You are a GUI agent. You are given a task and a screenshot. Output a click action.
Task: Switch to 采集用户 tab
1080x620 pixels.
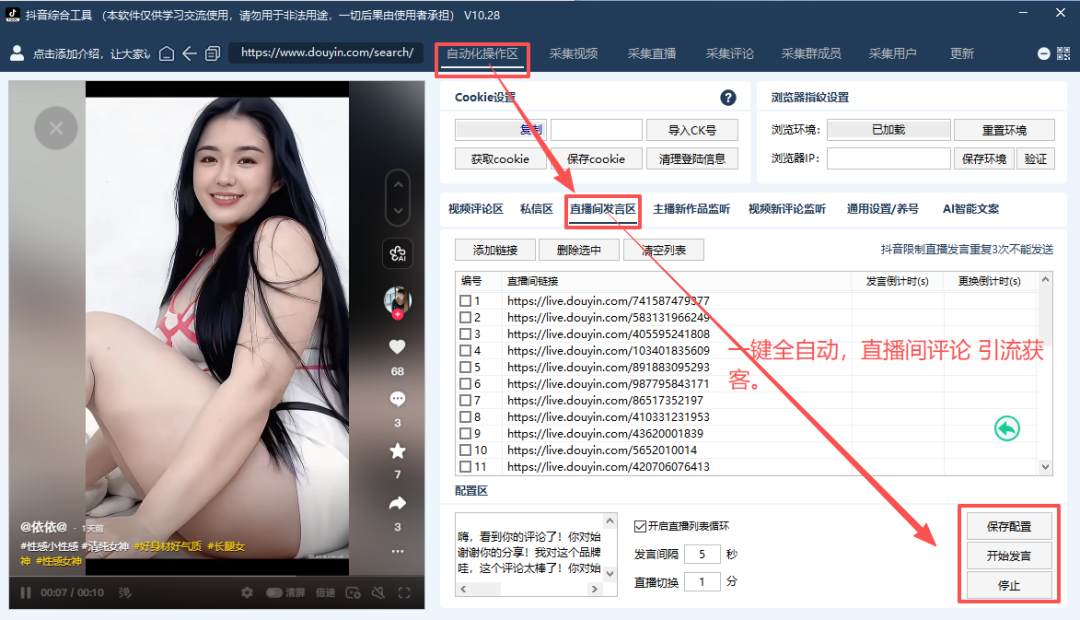point(892,54)
